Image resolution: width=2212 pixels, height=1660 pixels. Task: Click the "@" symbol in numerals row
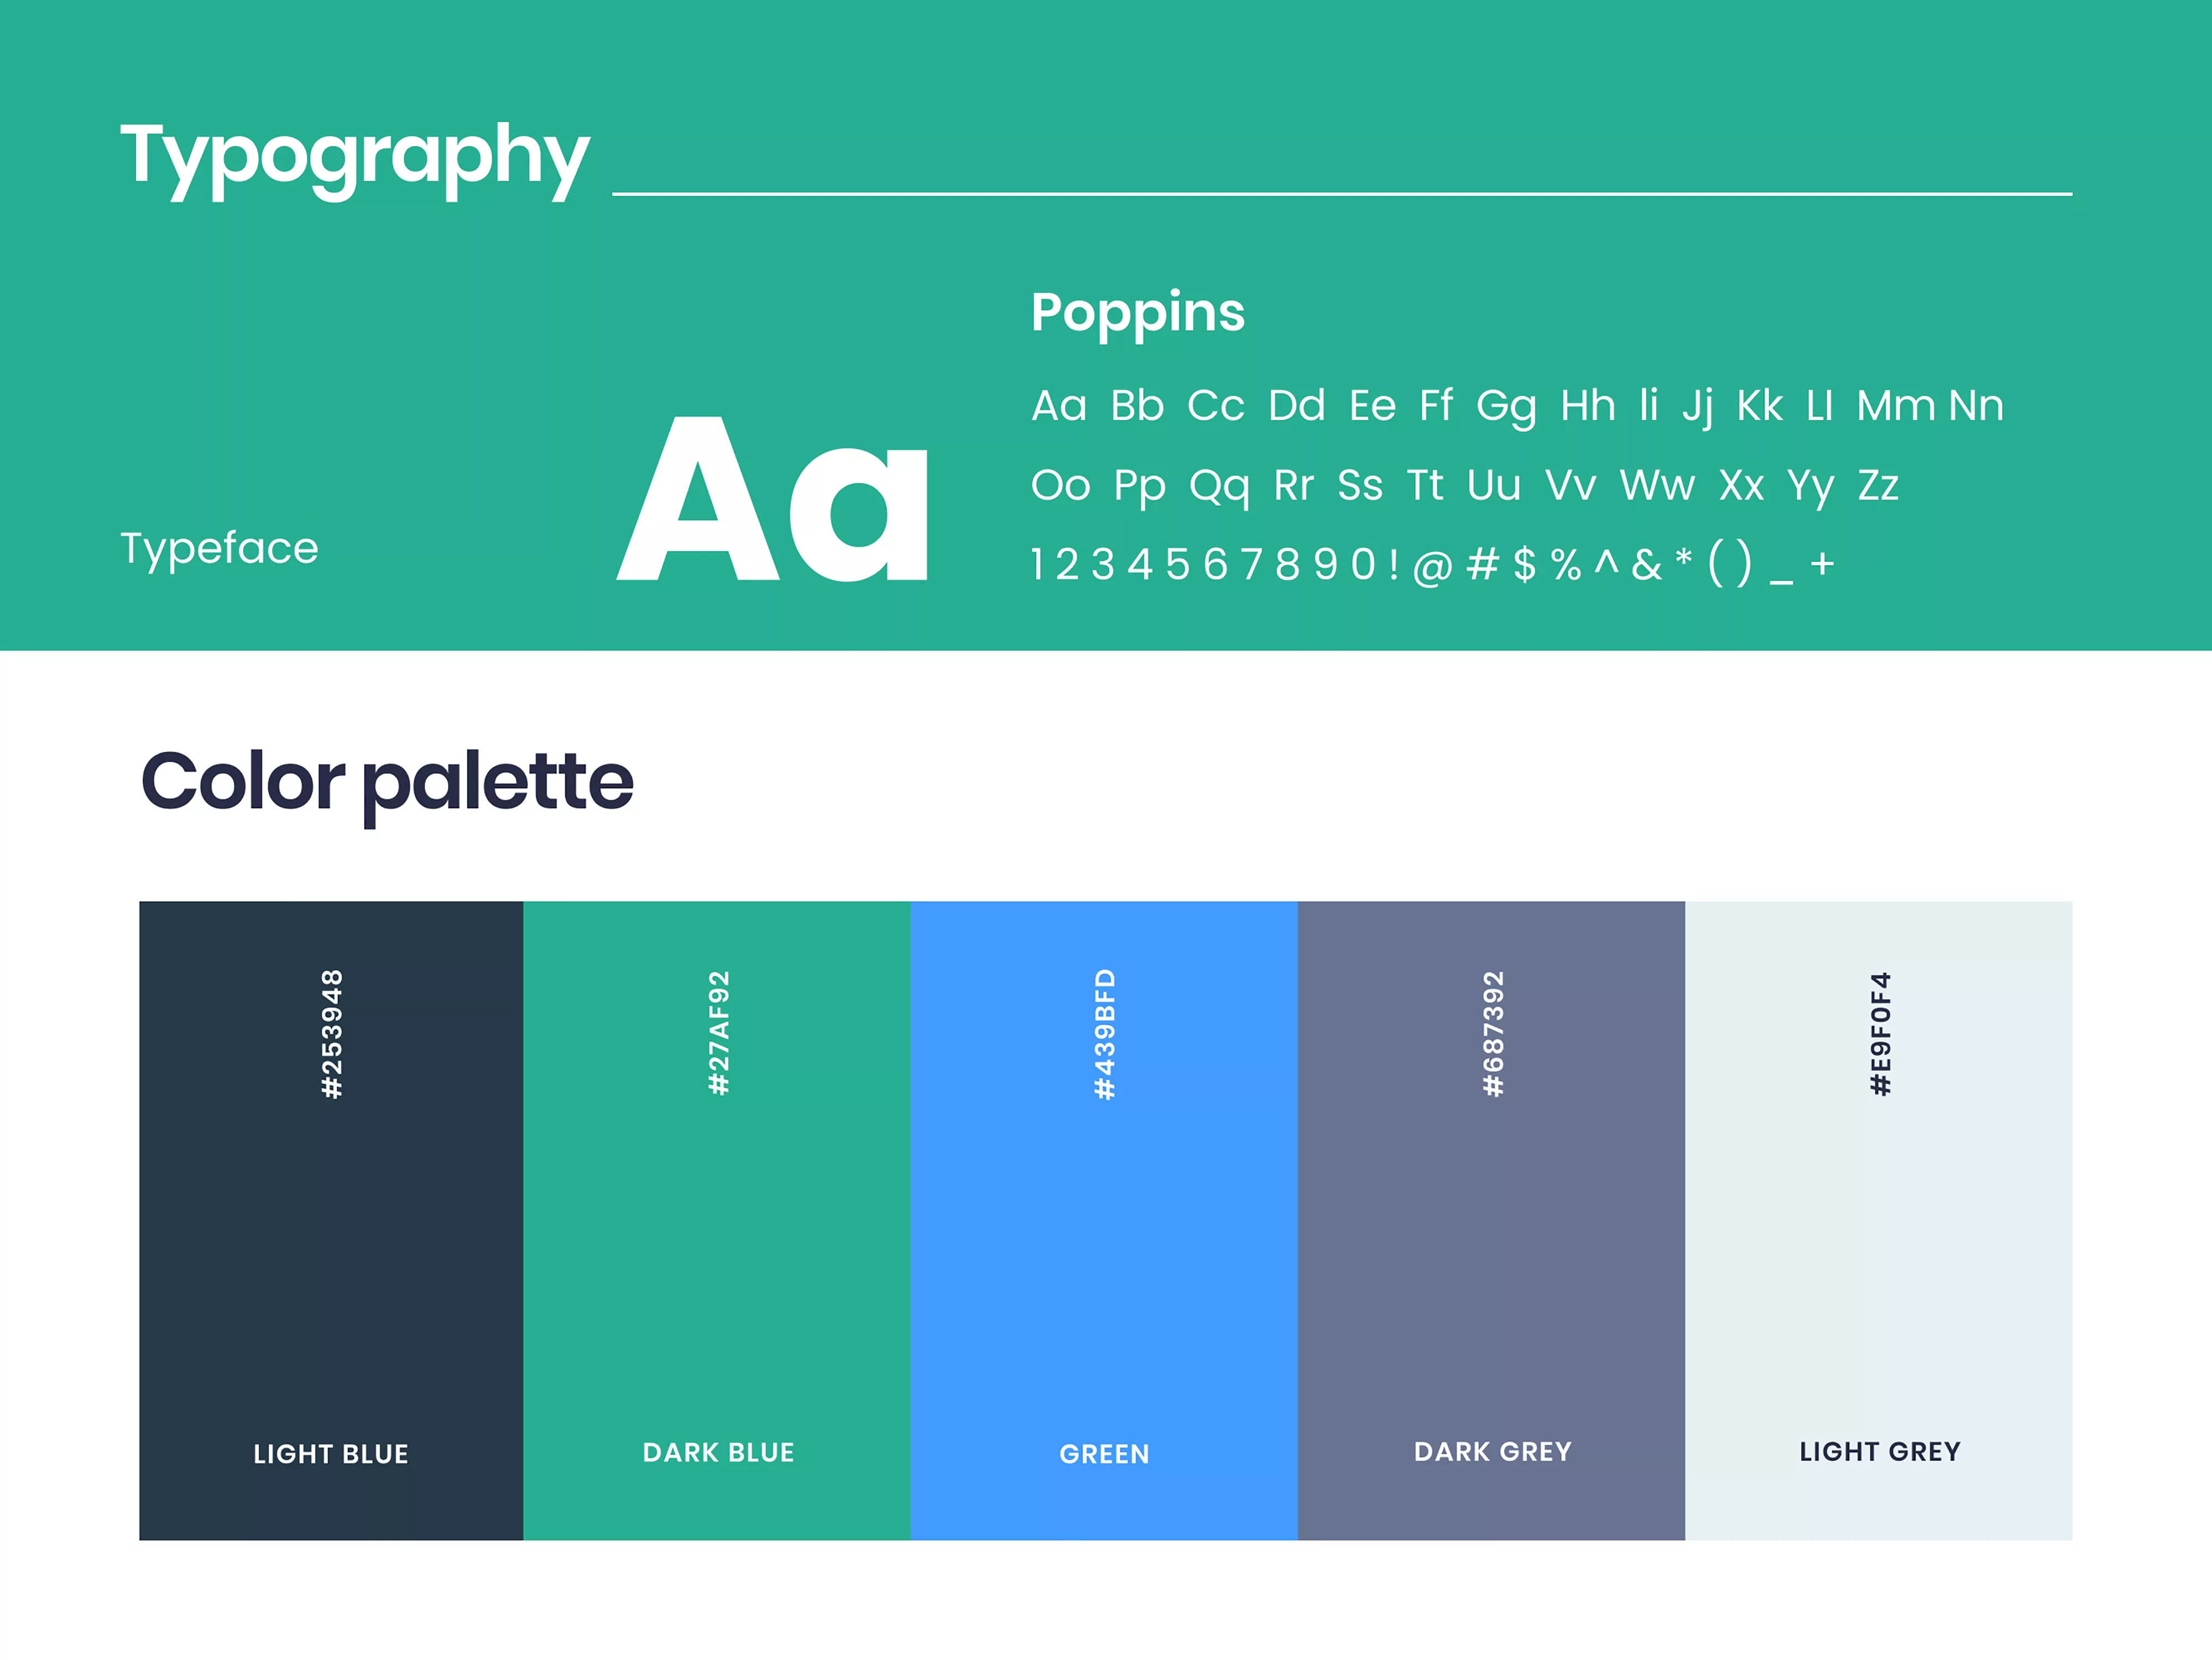(x=1432, y=566)
